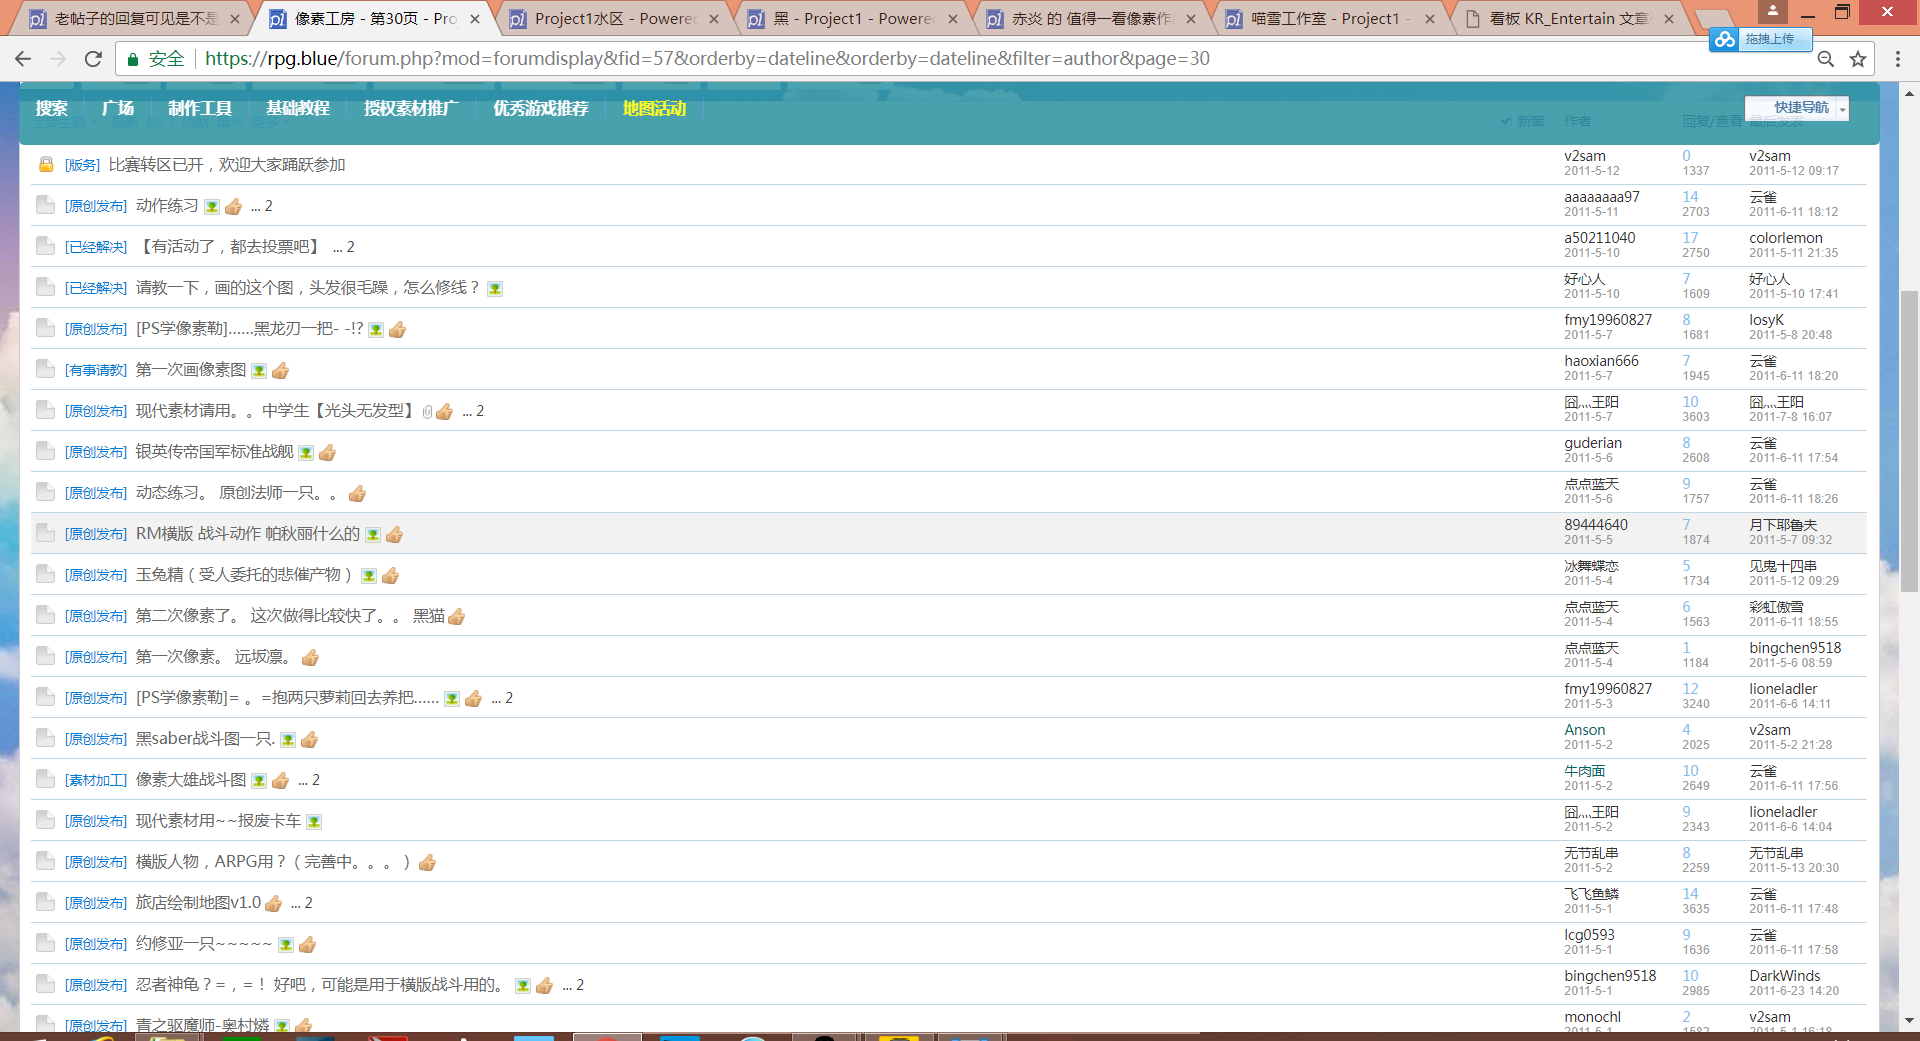Click the lock icon on 比赛转区已开 thread
This screenshot has width=1920, height=1041.
click(x=46, y=164)
